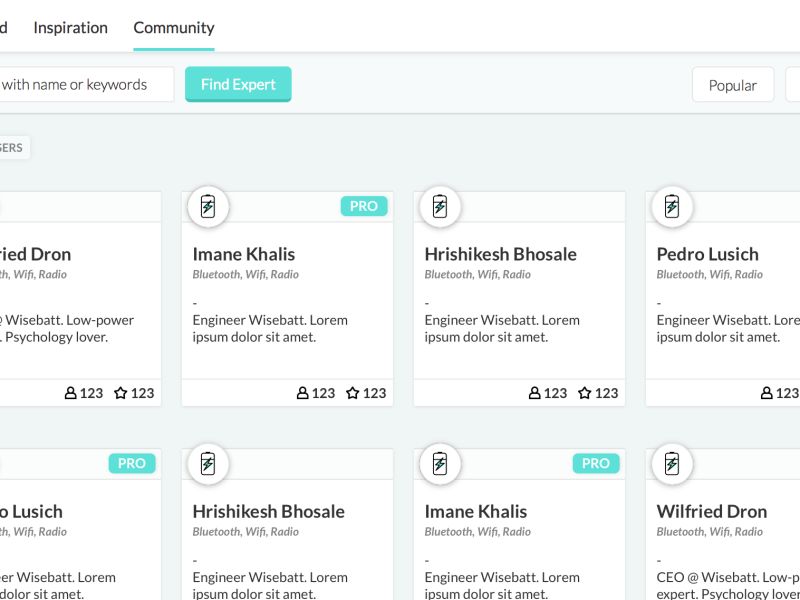
Task: Click PRO badge on lower Imane Khalis card
Action: (x=596, y=463)
